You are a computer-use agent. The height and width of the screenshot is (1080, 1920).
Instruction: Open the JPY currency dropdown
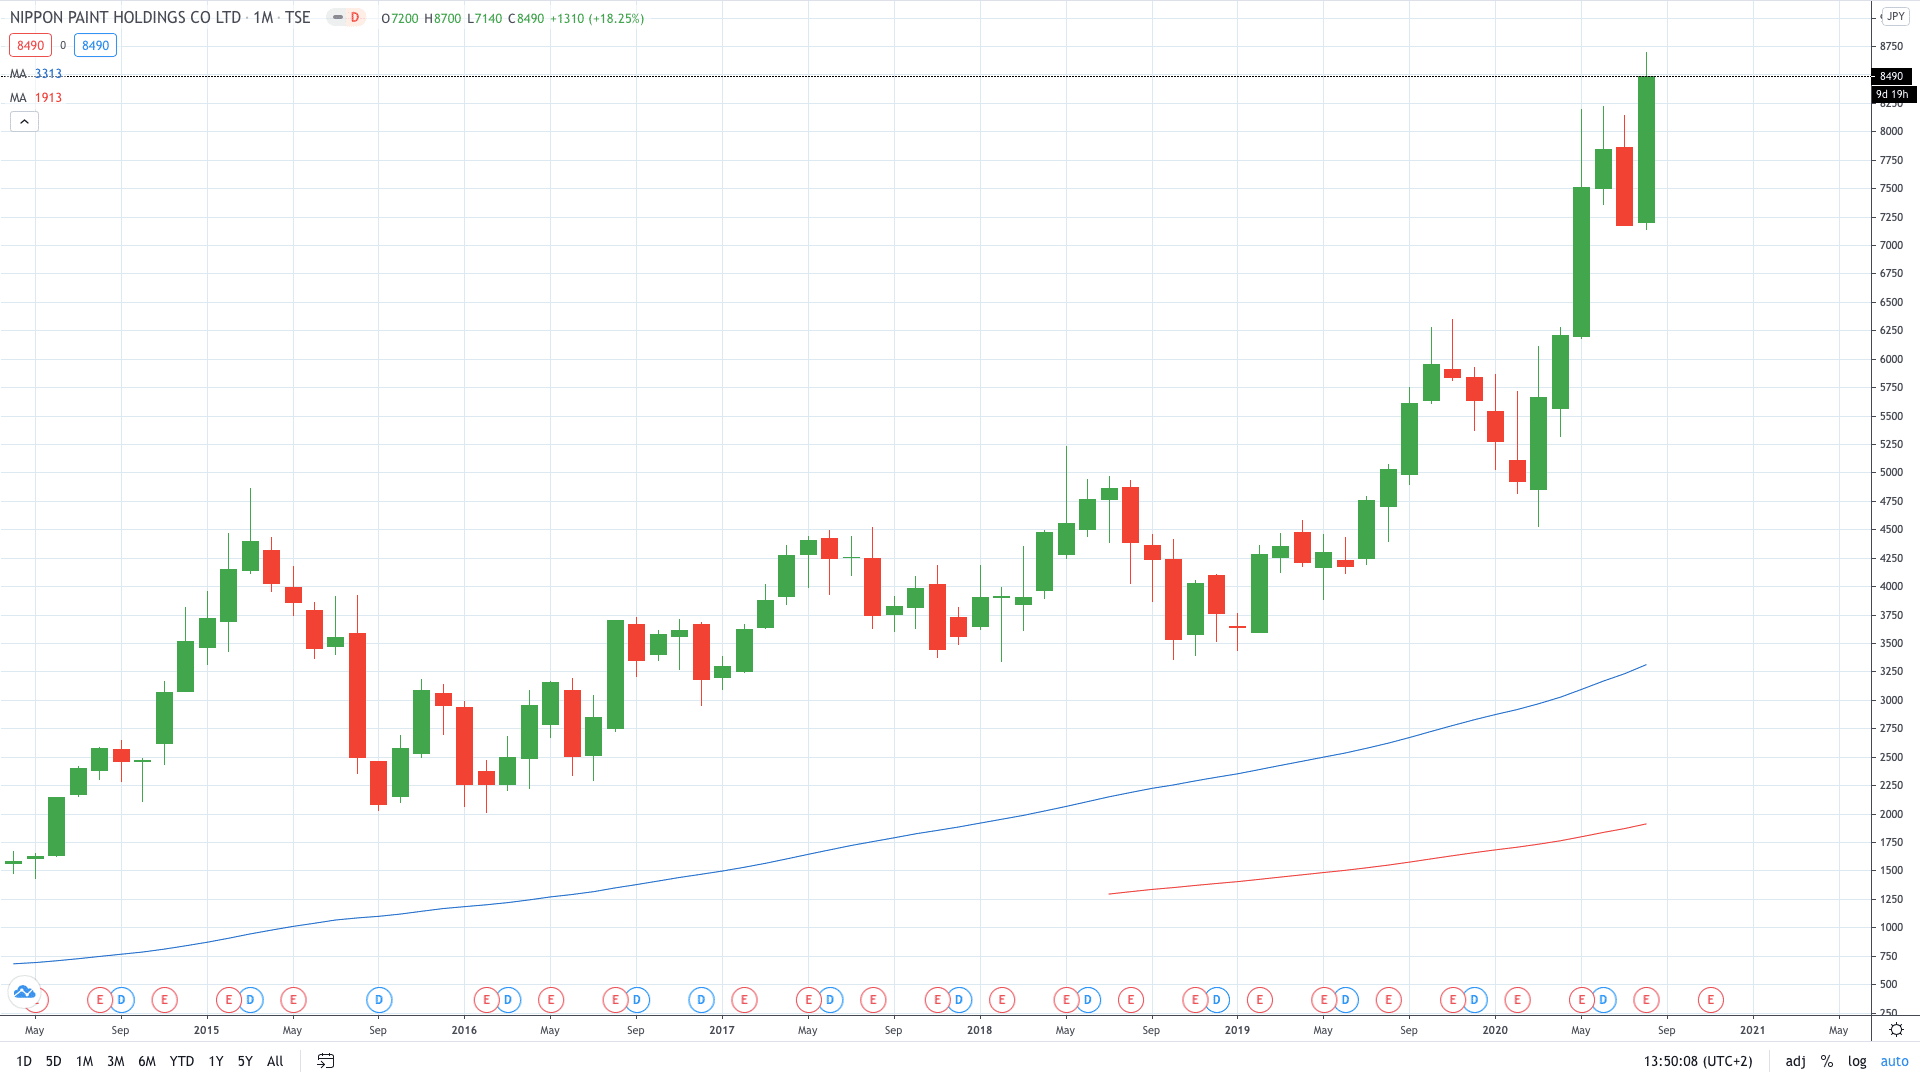(x=1895, y=17)
